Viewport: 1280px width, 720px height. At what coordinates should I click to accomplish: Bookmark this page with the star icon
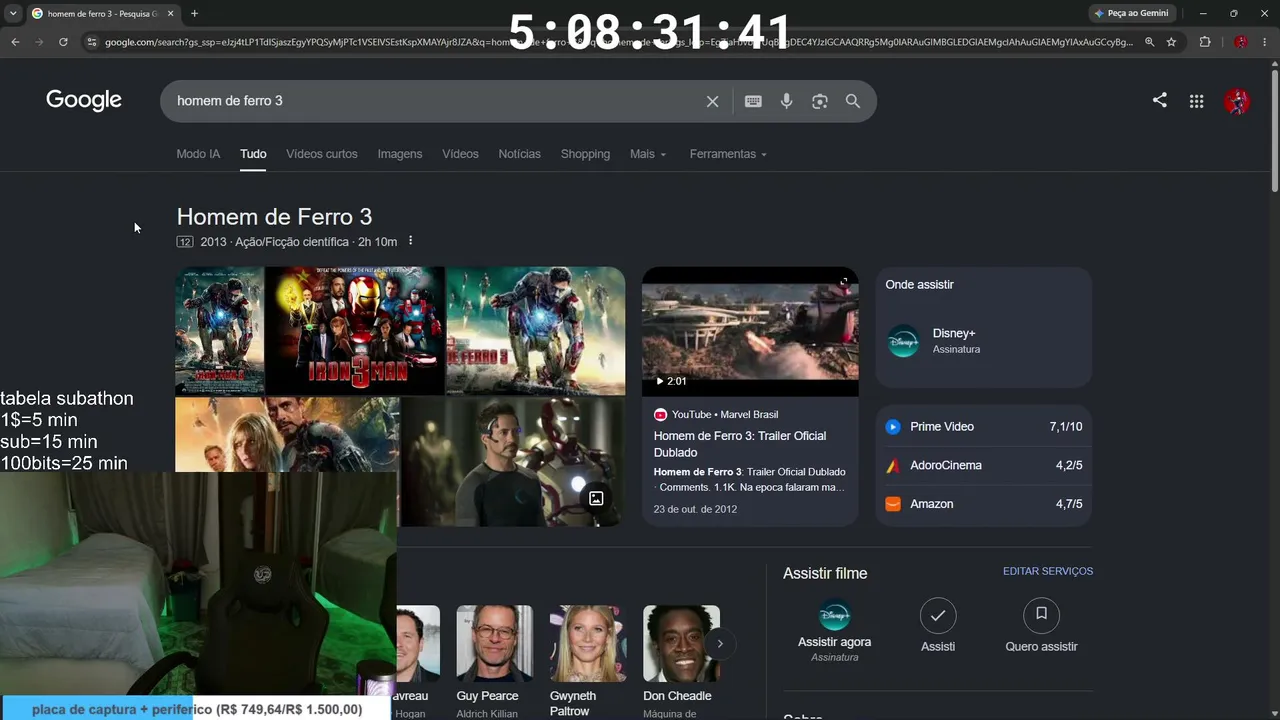pyautogui.click(x=1171, y=42)
